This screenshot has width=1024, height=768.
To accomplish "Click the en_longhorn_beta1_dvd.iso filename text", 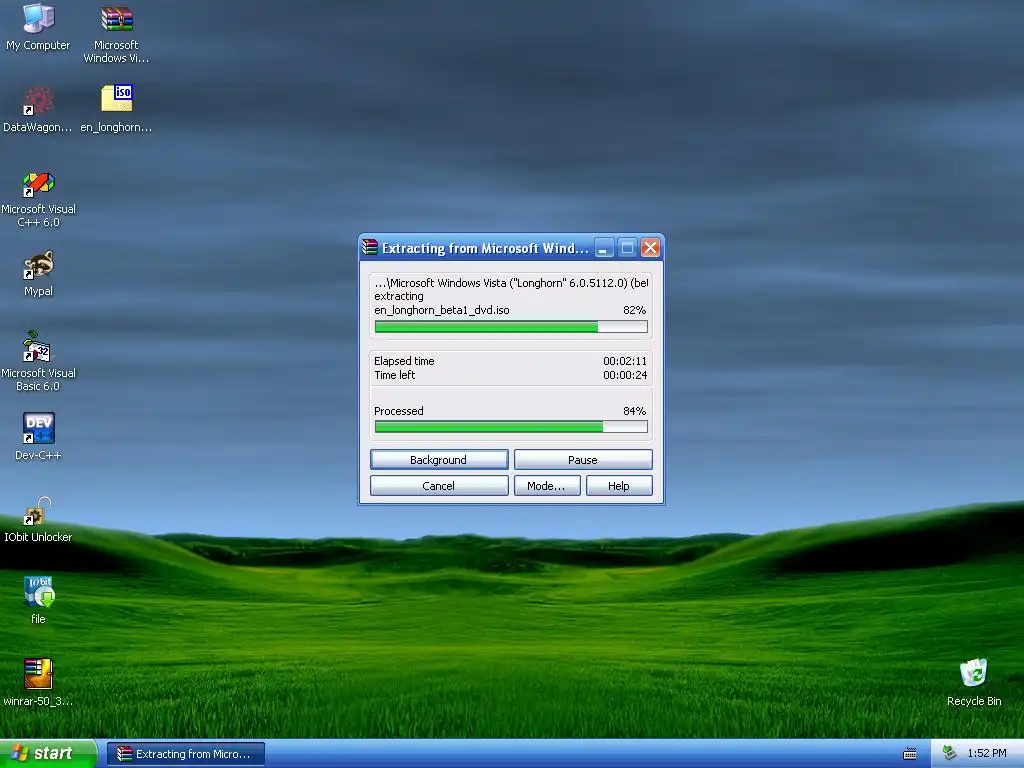I will [442, 310].
